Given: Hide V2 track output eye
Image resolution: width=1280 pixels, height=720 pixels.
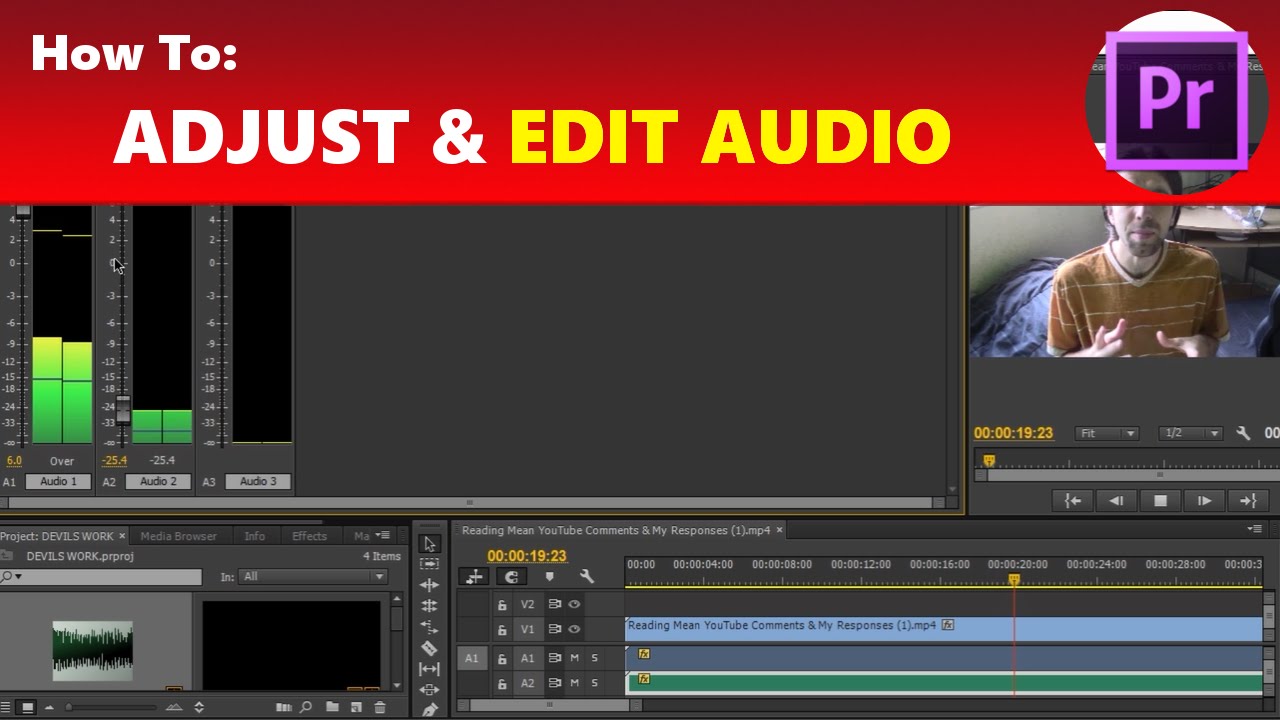Looking at the screenshot, I should coord(574,604).
